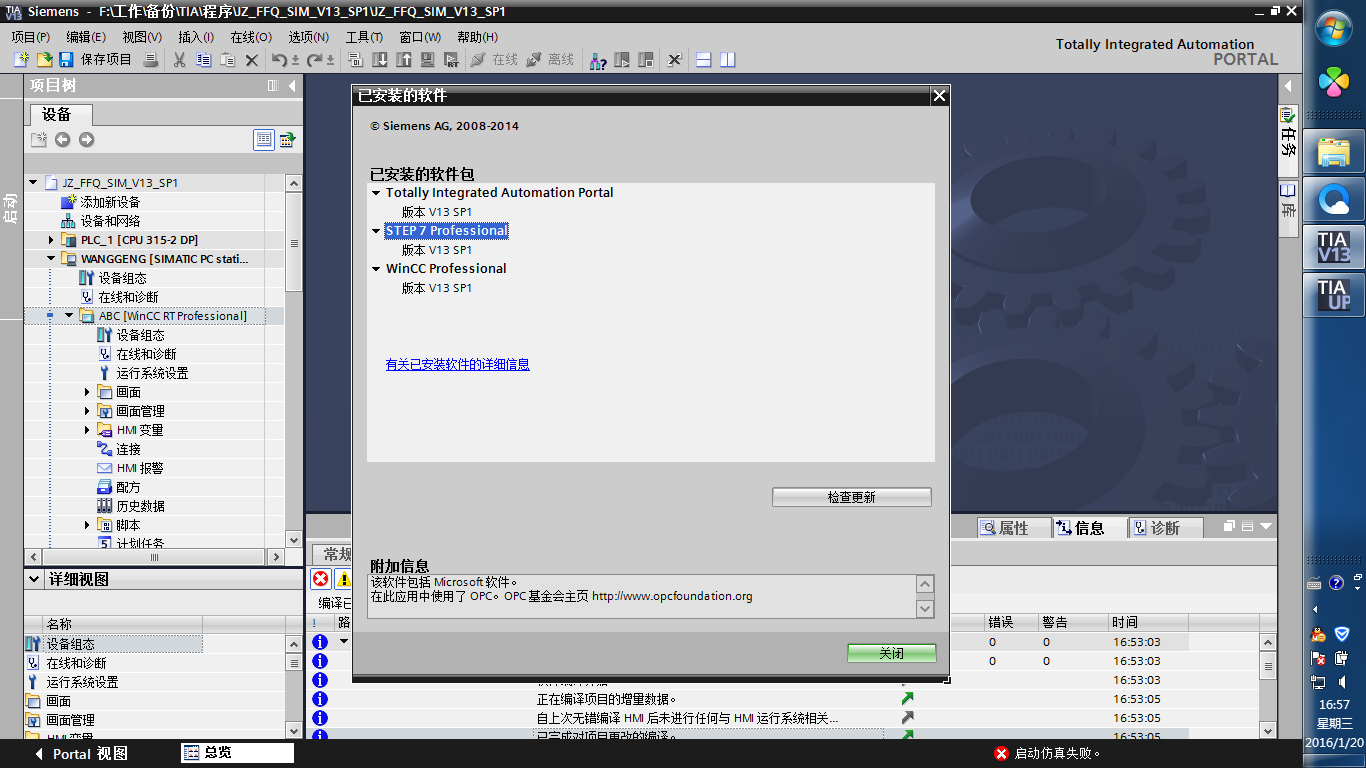Close the 已安装的软件 dialog with X
This screenshot has width=1366, height=768.
(x=939, y=96)
